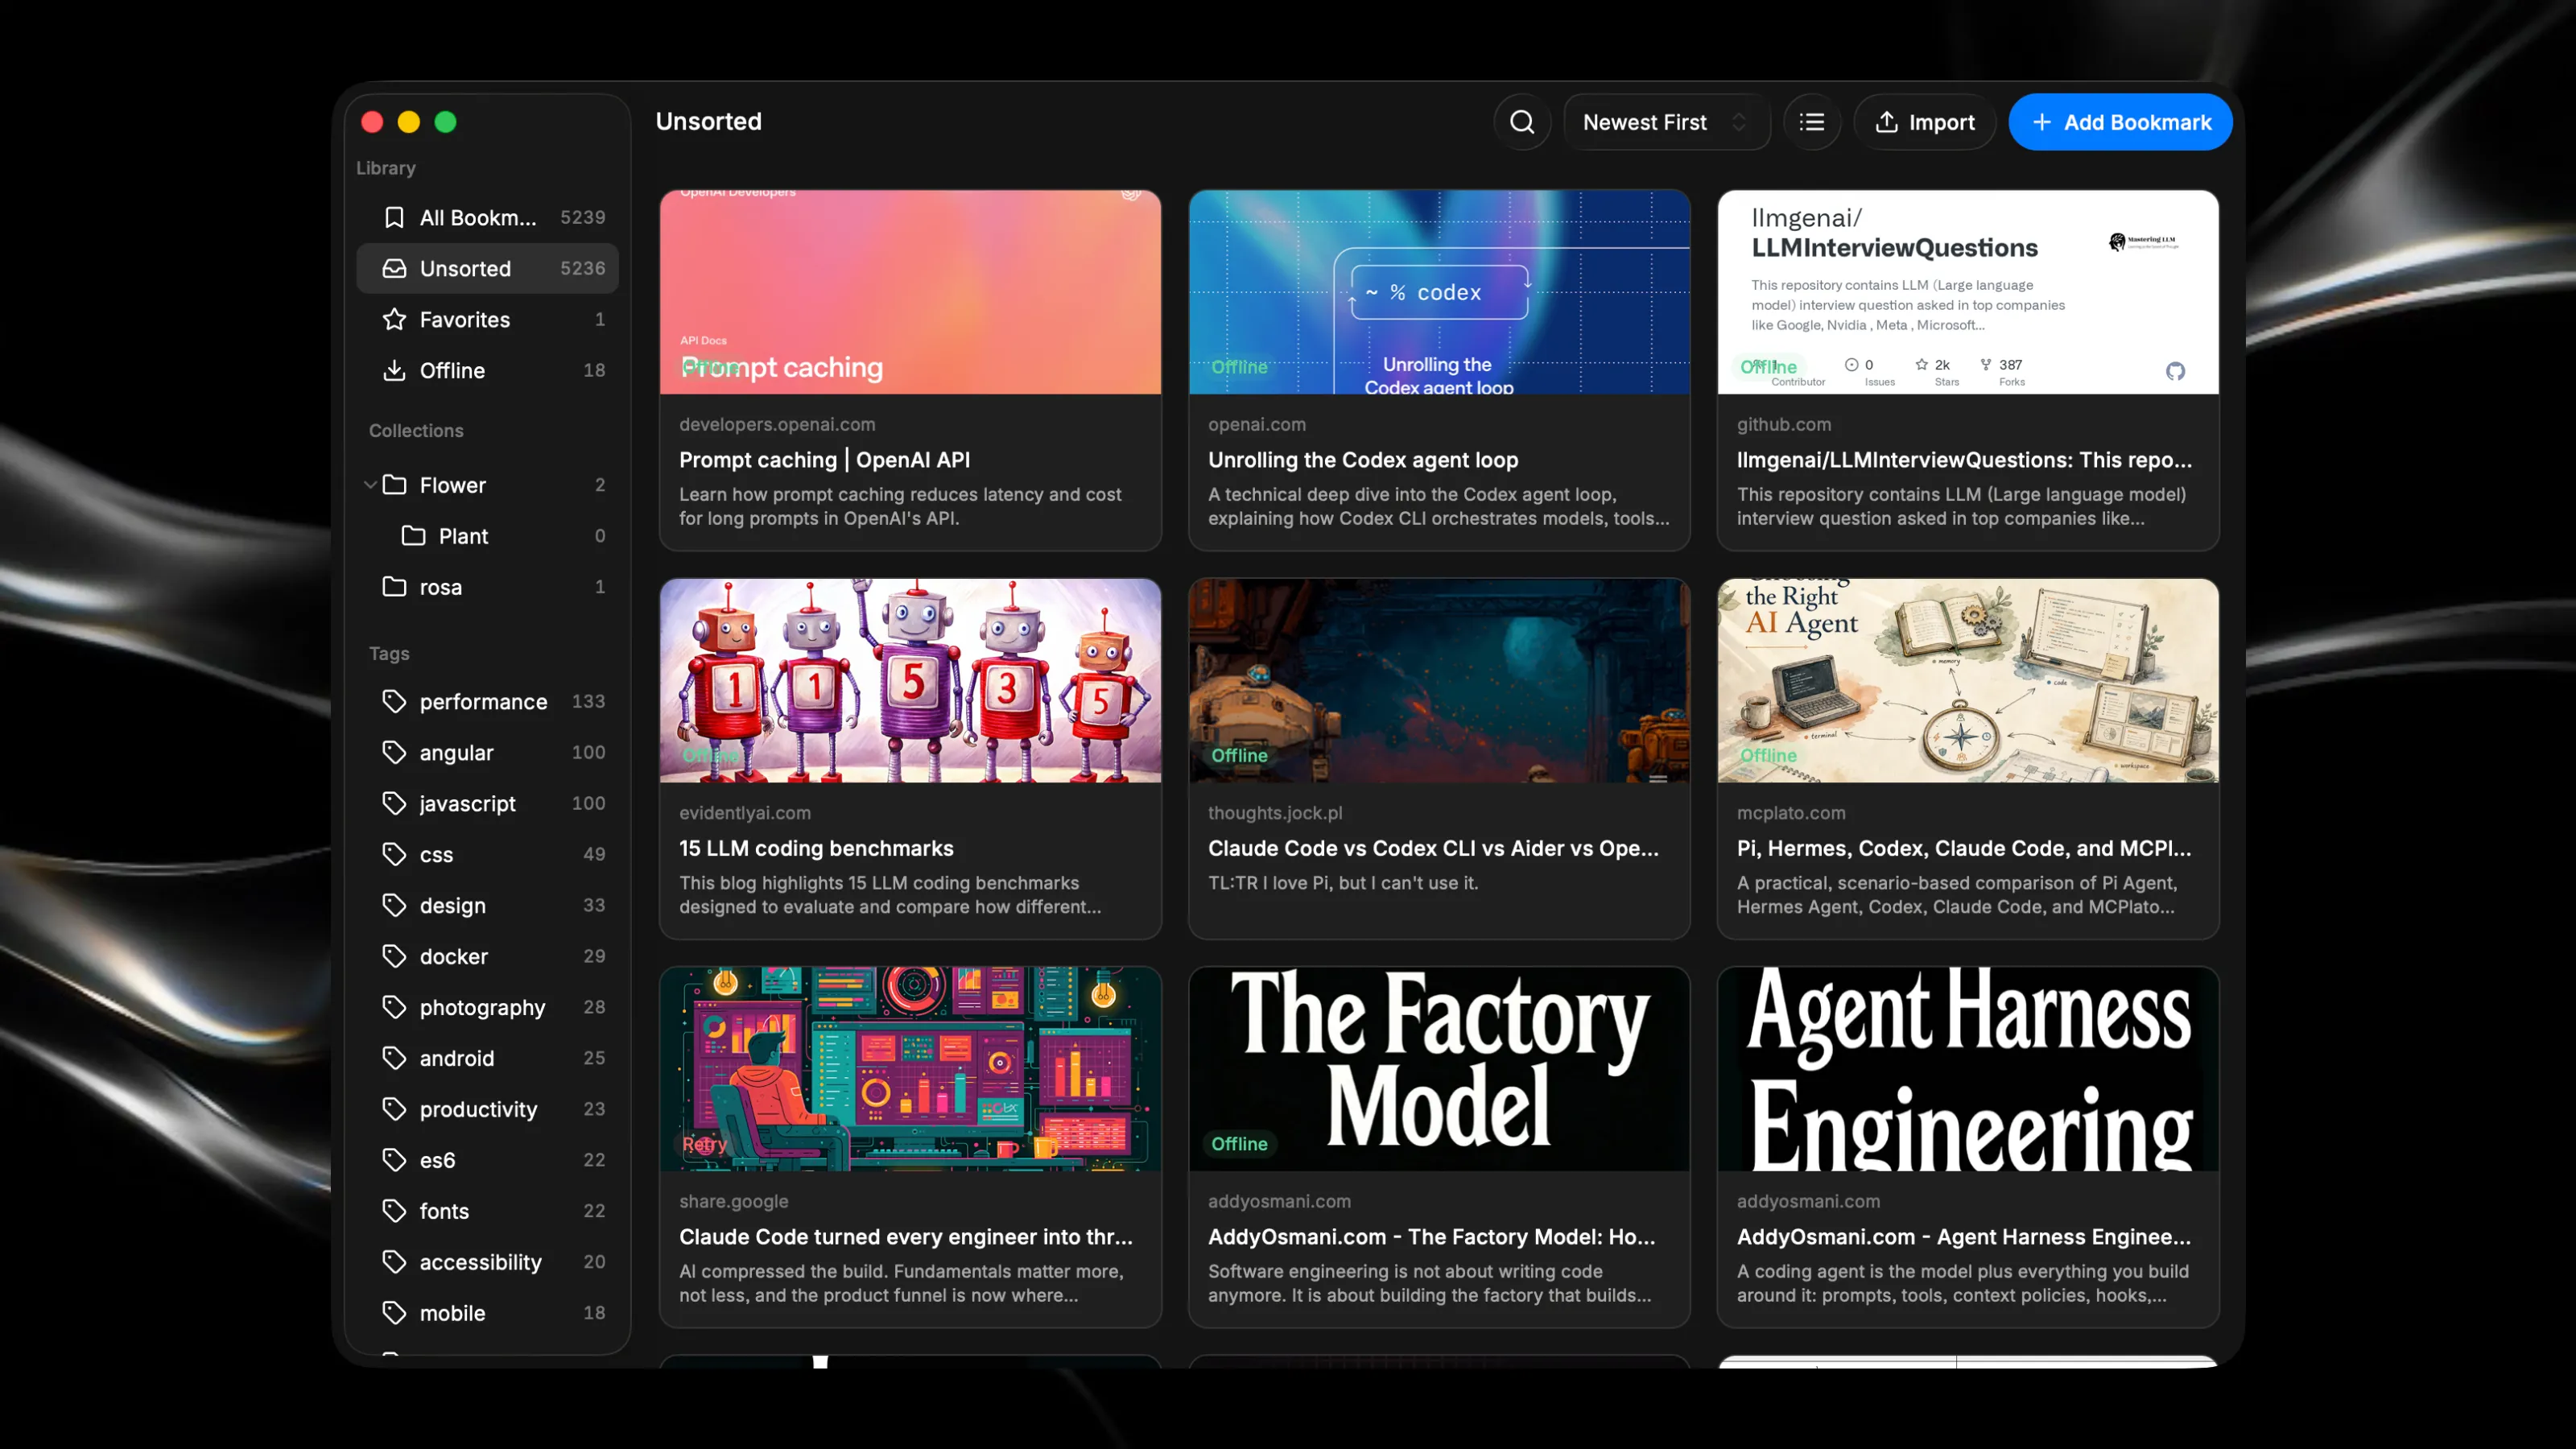Click the star icon for Favorites
The height and width of the screenshot is (1449, 2576).
(394, 319)
